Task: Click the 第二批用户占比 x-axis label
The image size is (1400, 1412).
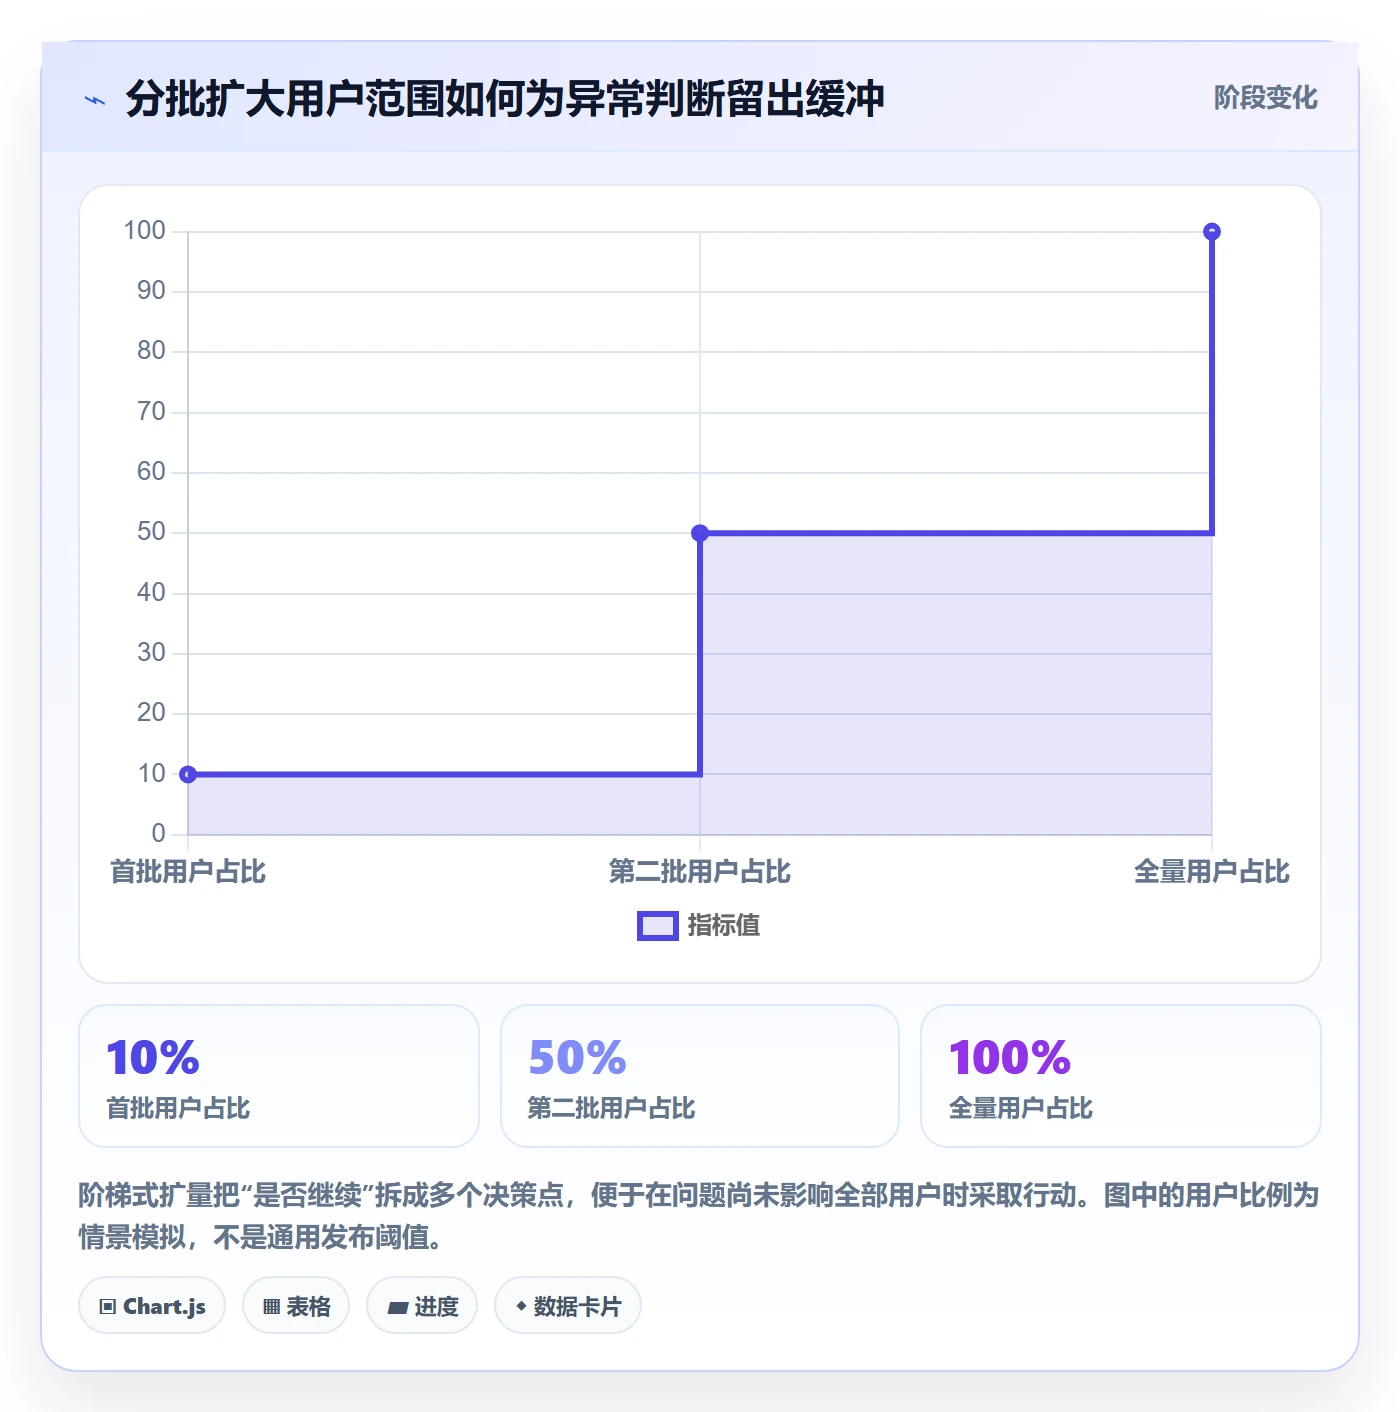Action: point(700,872)
